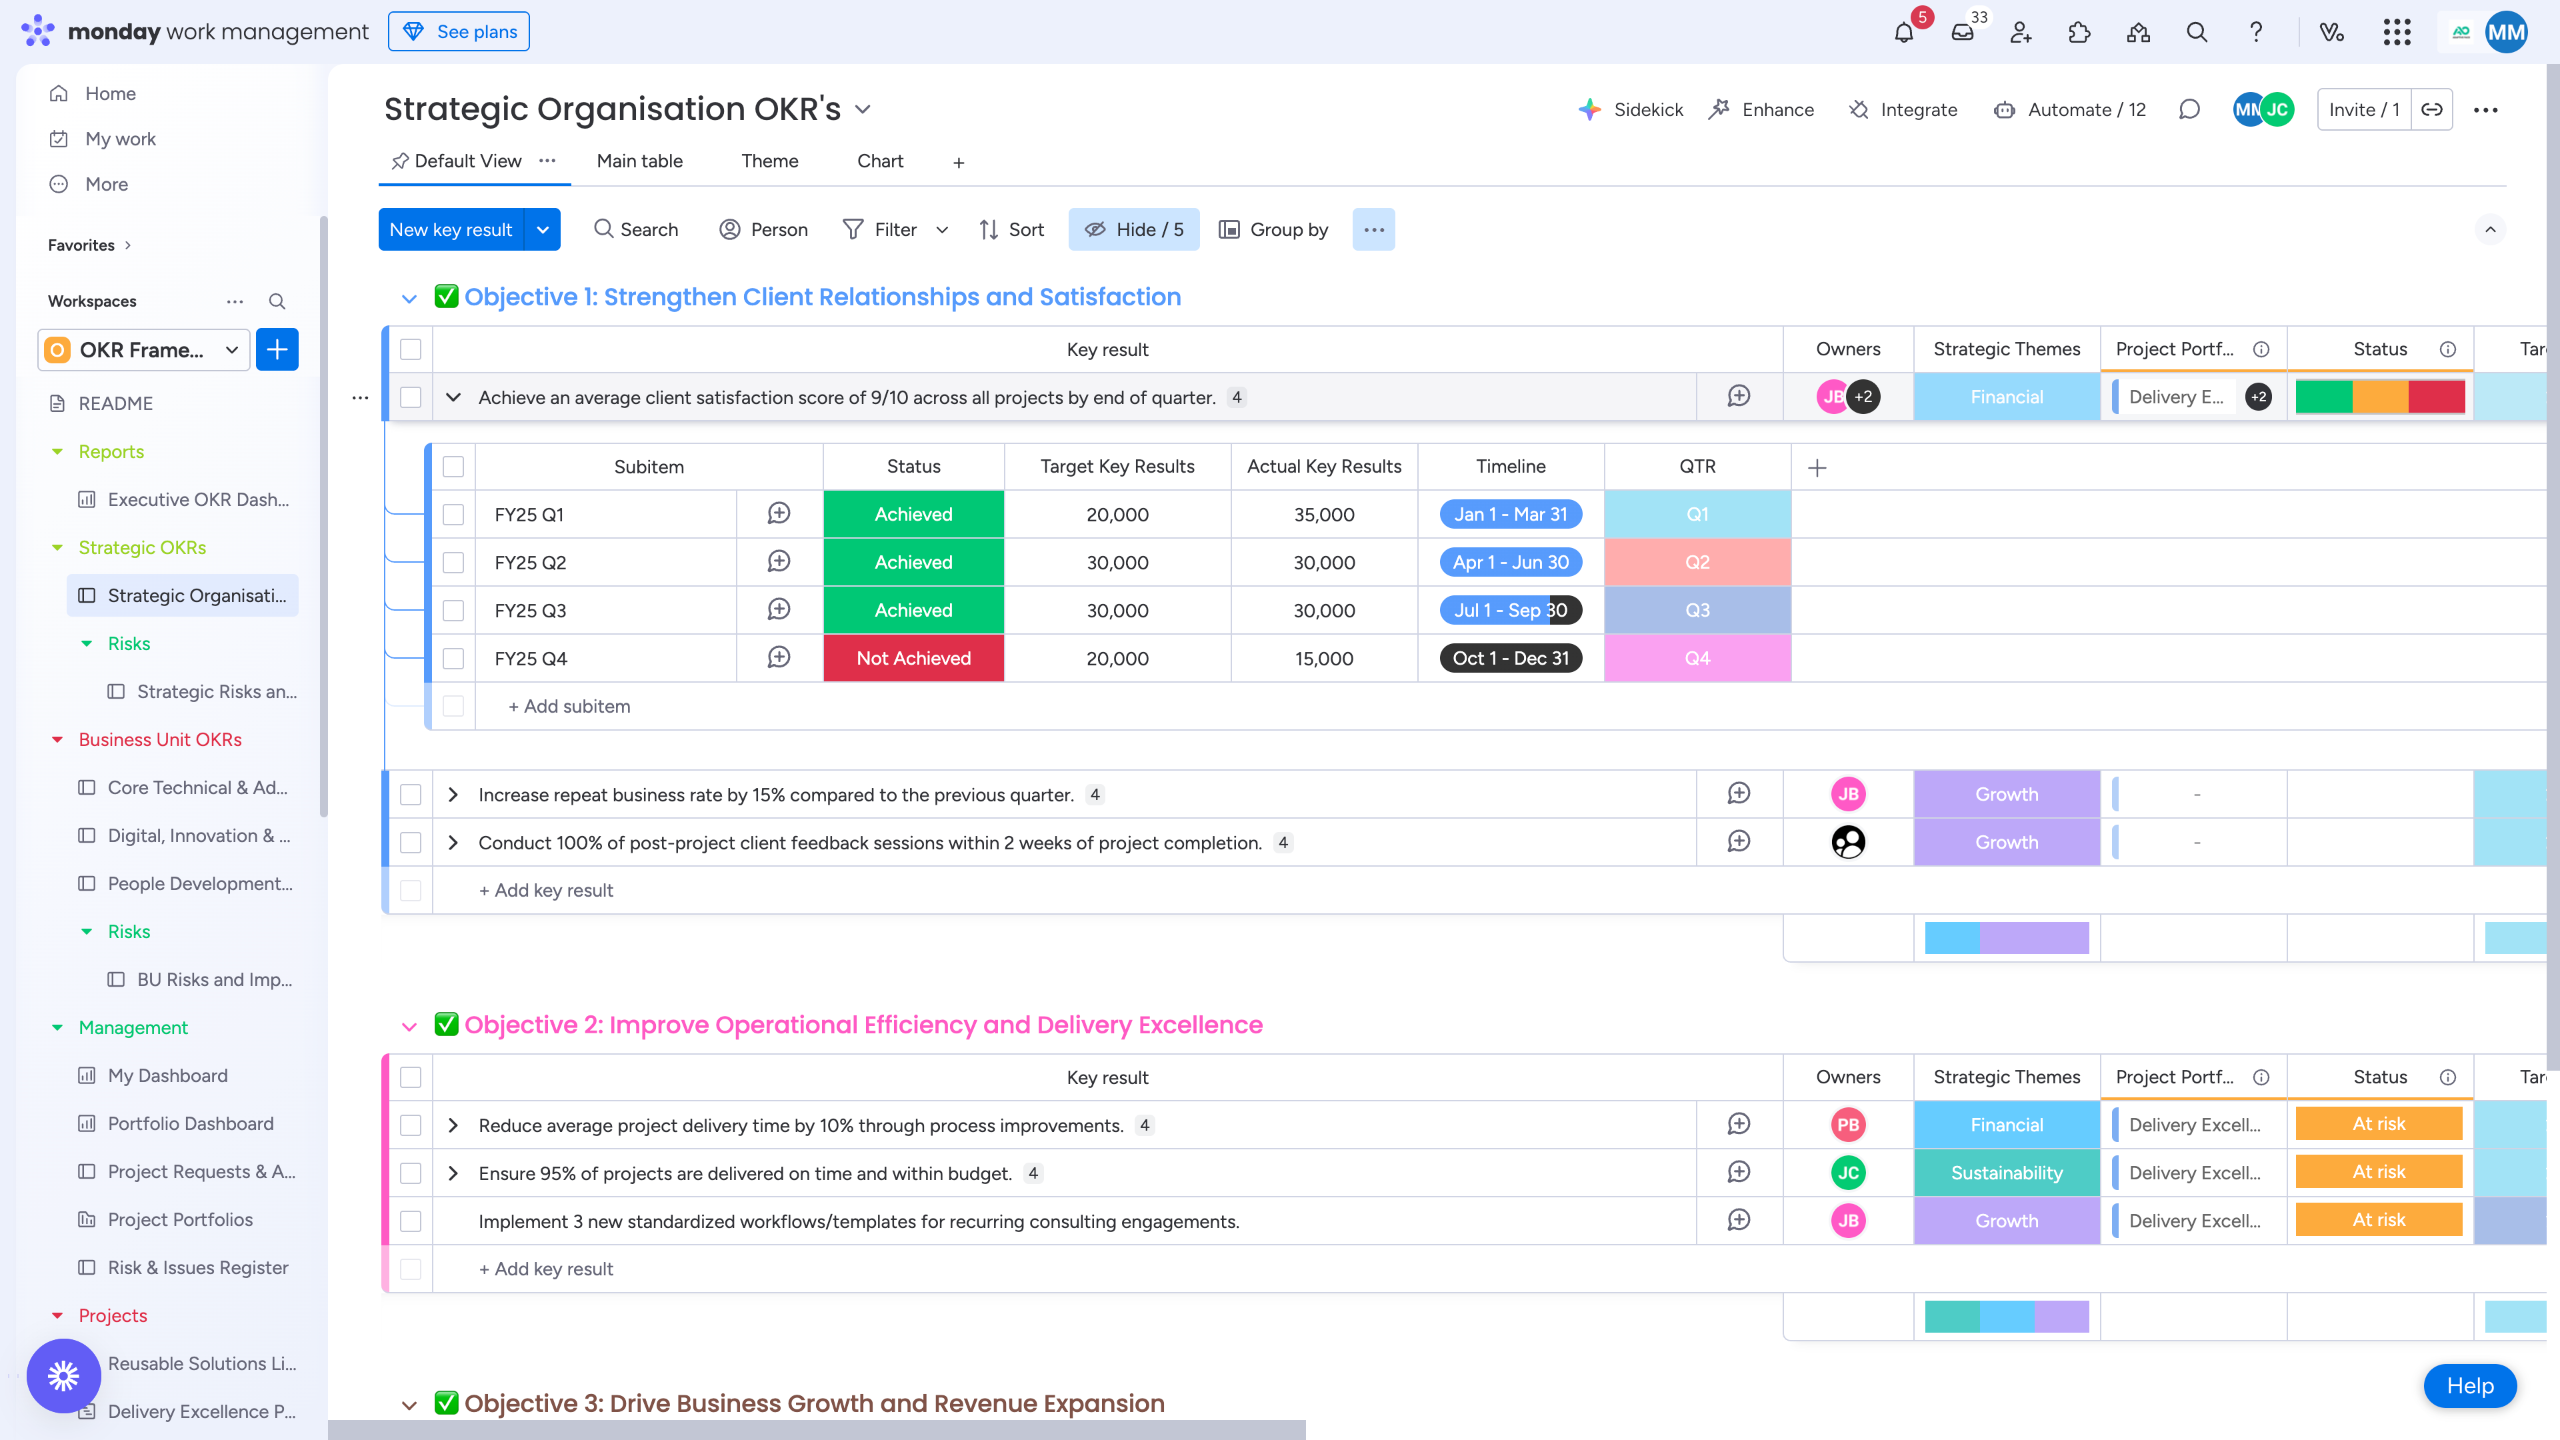Click the See plans button
Image resolution: width=2560 pixels, height=1440 pixels.
459,31
